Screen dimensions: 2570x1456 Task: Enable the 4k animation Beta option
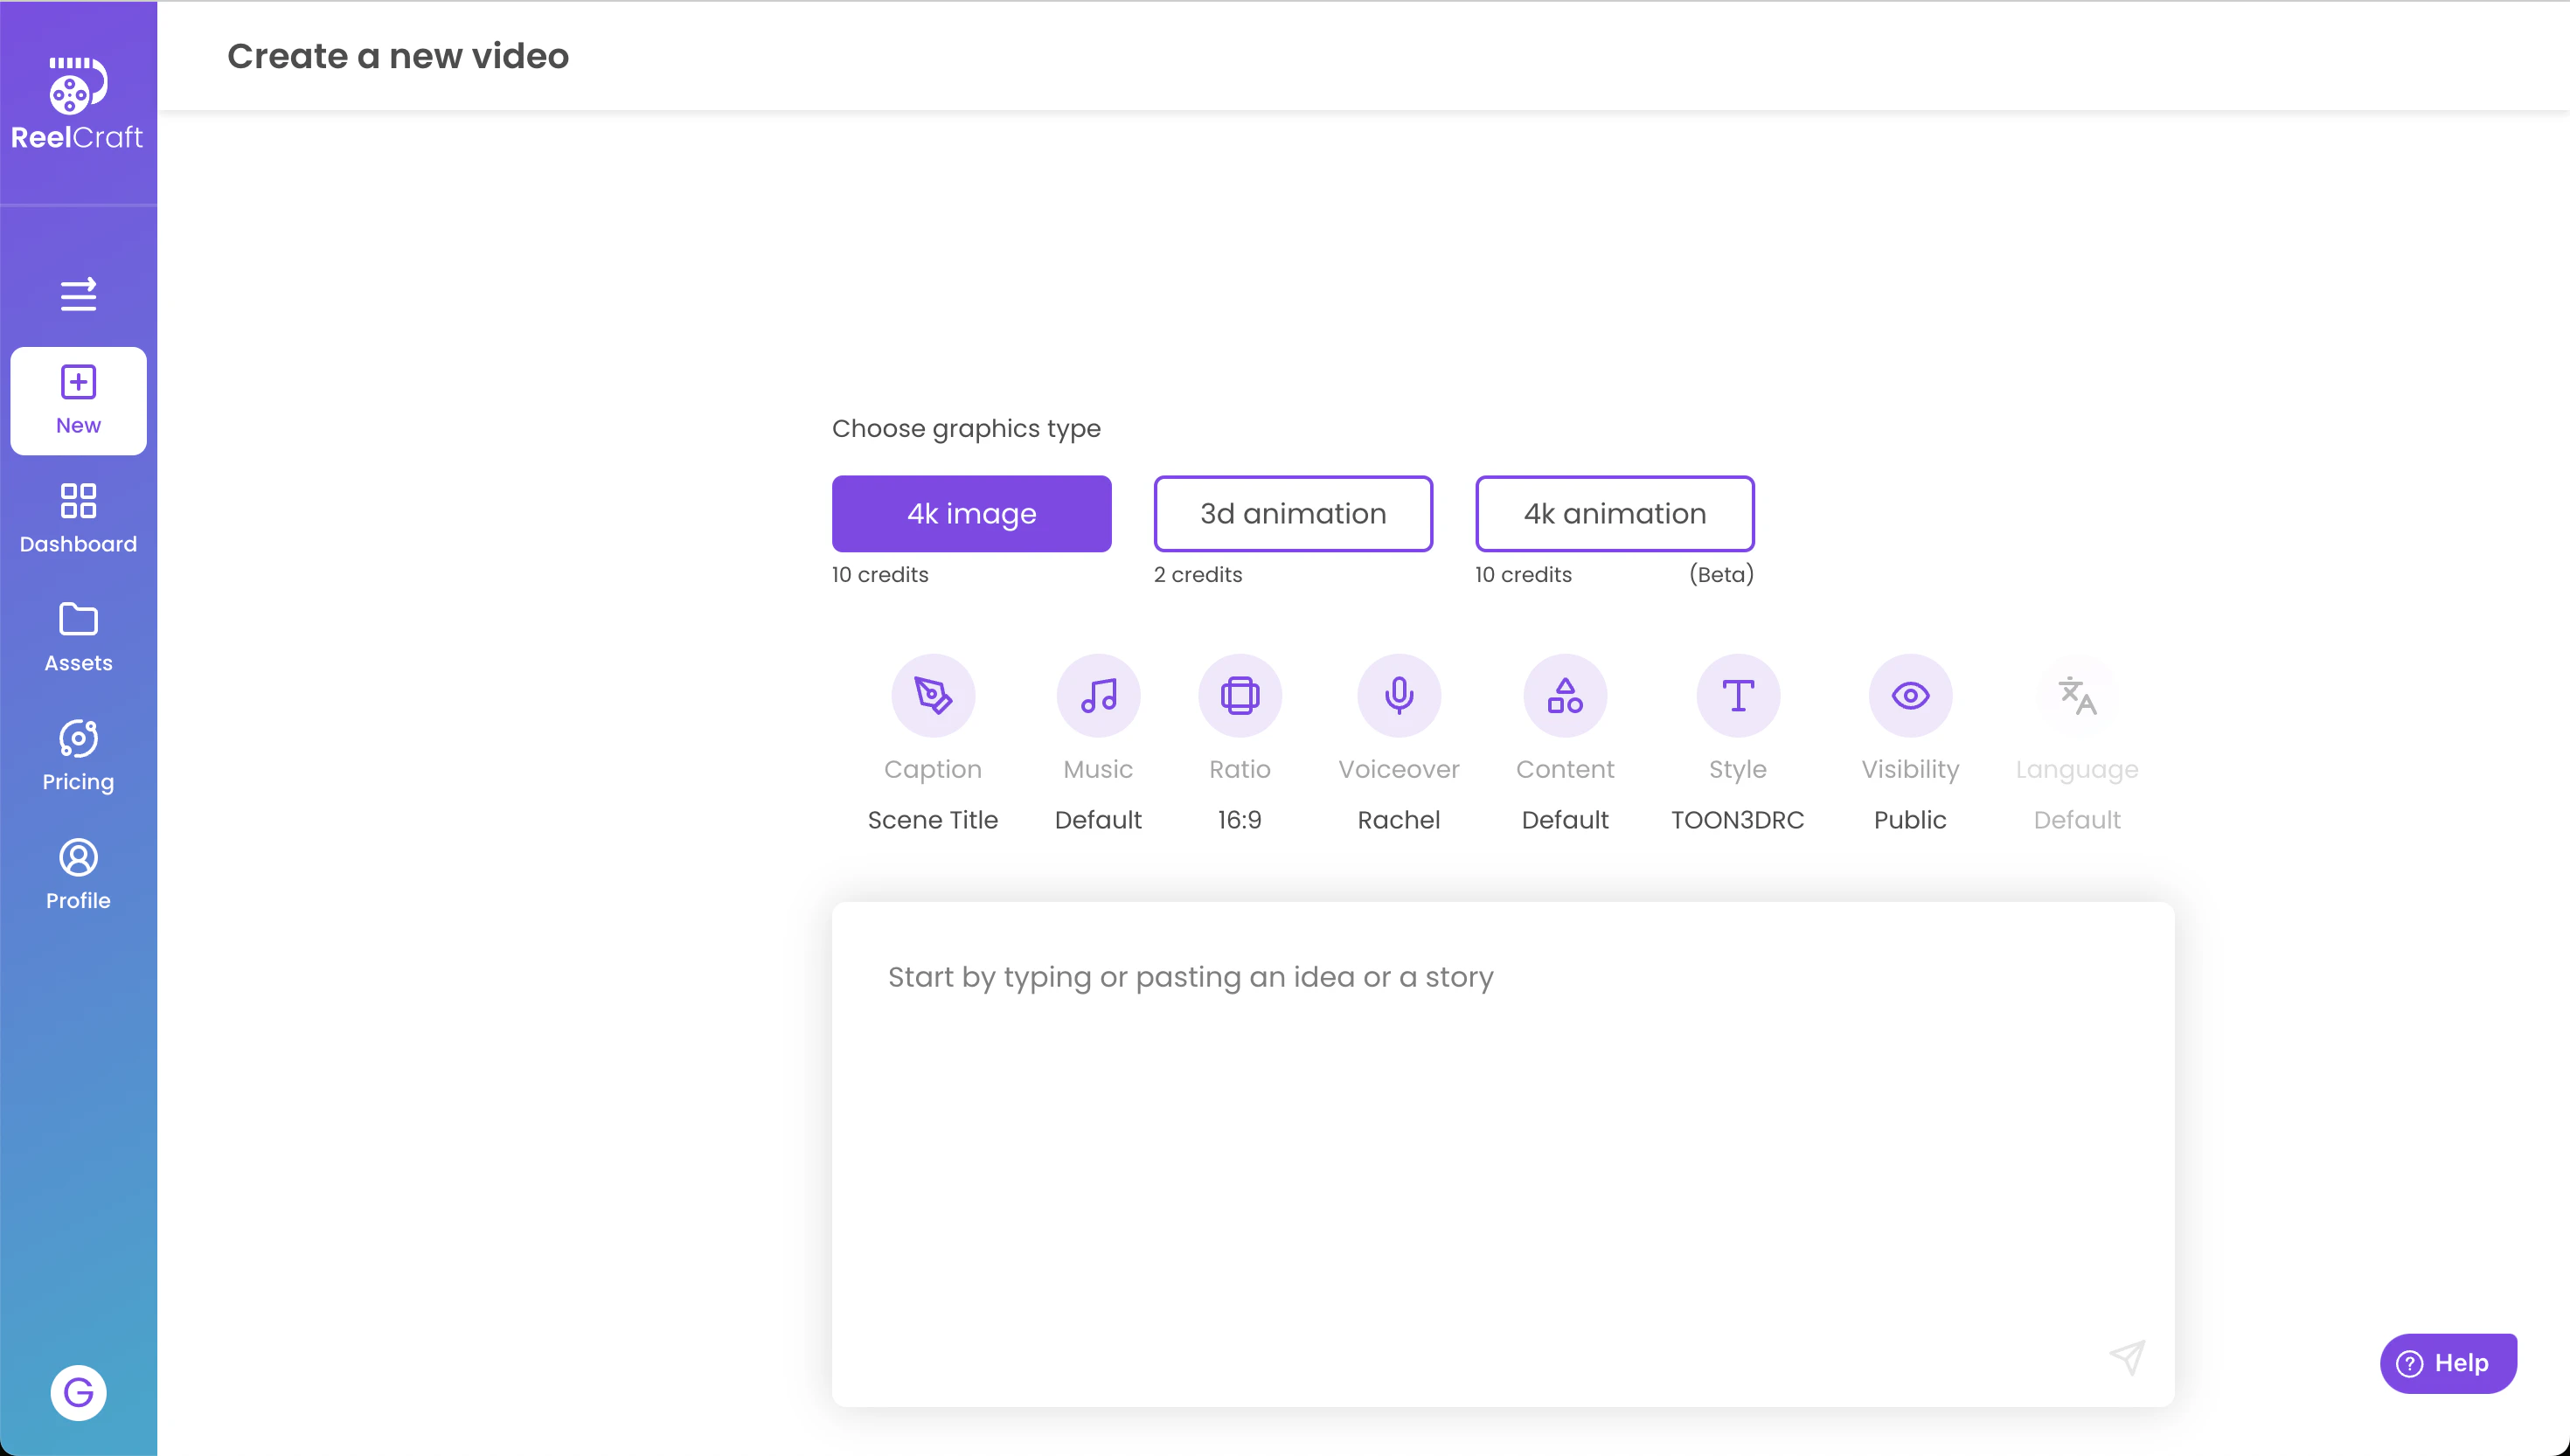(x=1614, y=513)
